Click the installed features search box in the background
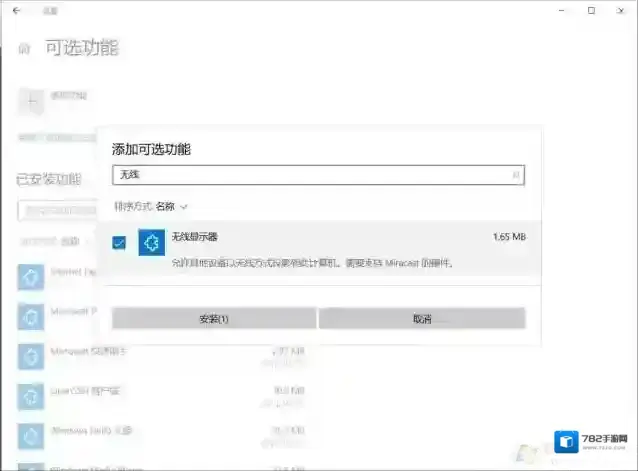The width and height of the screenshot is (638, 471). [x=58, y=210]
